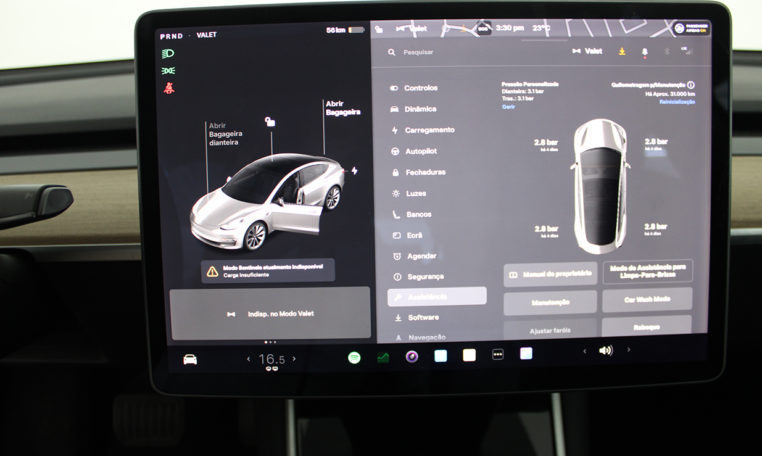Viewport: 762px width, 456px height.
Task: Launch the purple camera lens app
Action: (412, 357)
